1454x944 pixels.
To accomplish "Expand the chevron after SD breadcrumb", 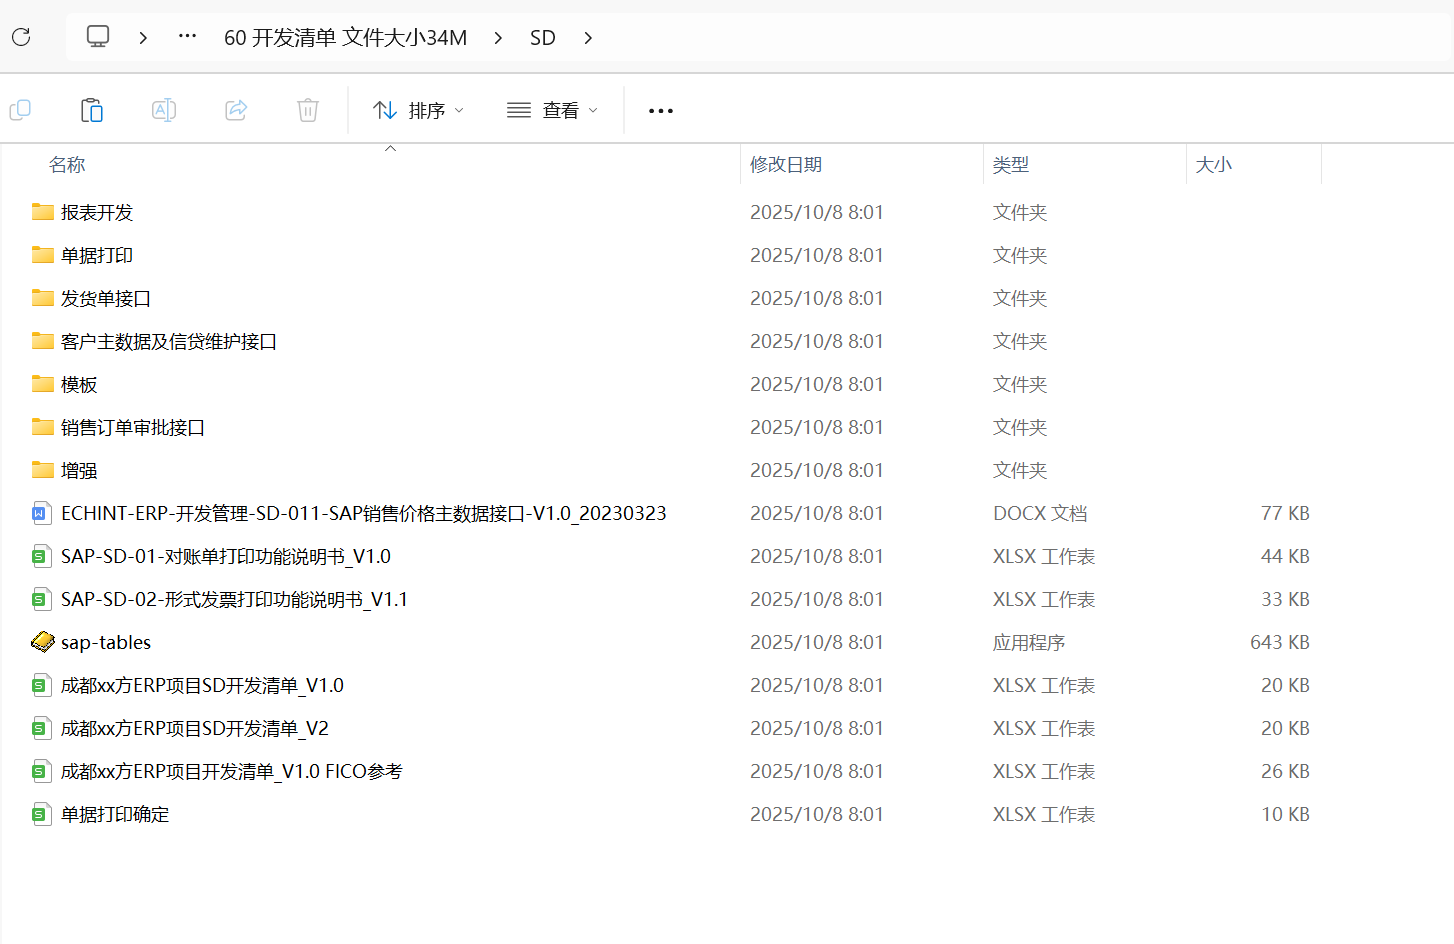I will pyautogui.click(x=588, y=38).
